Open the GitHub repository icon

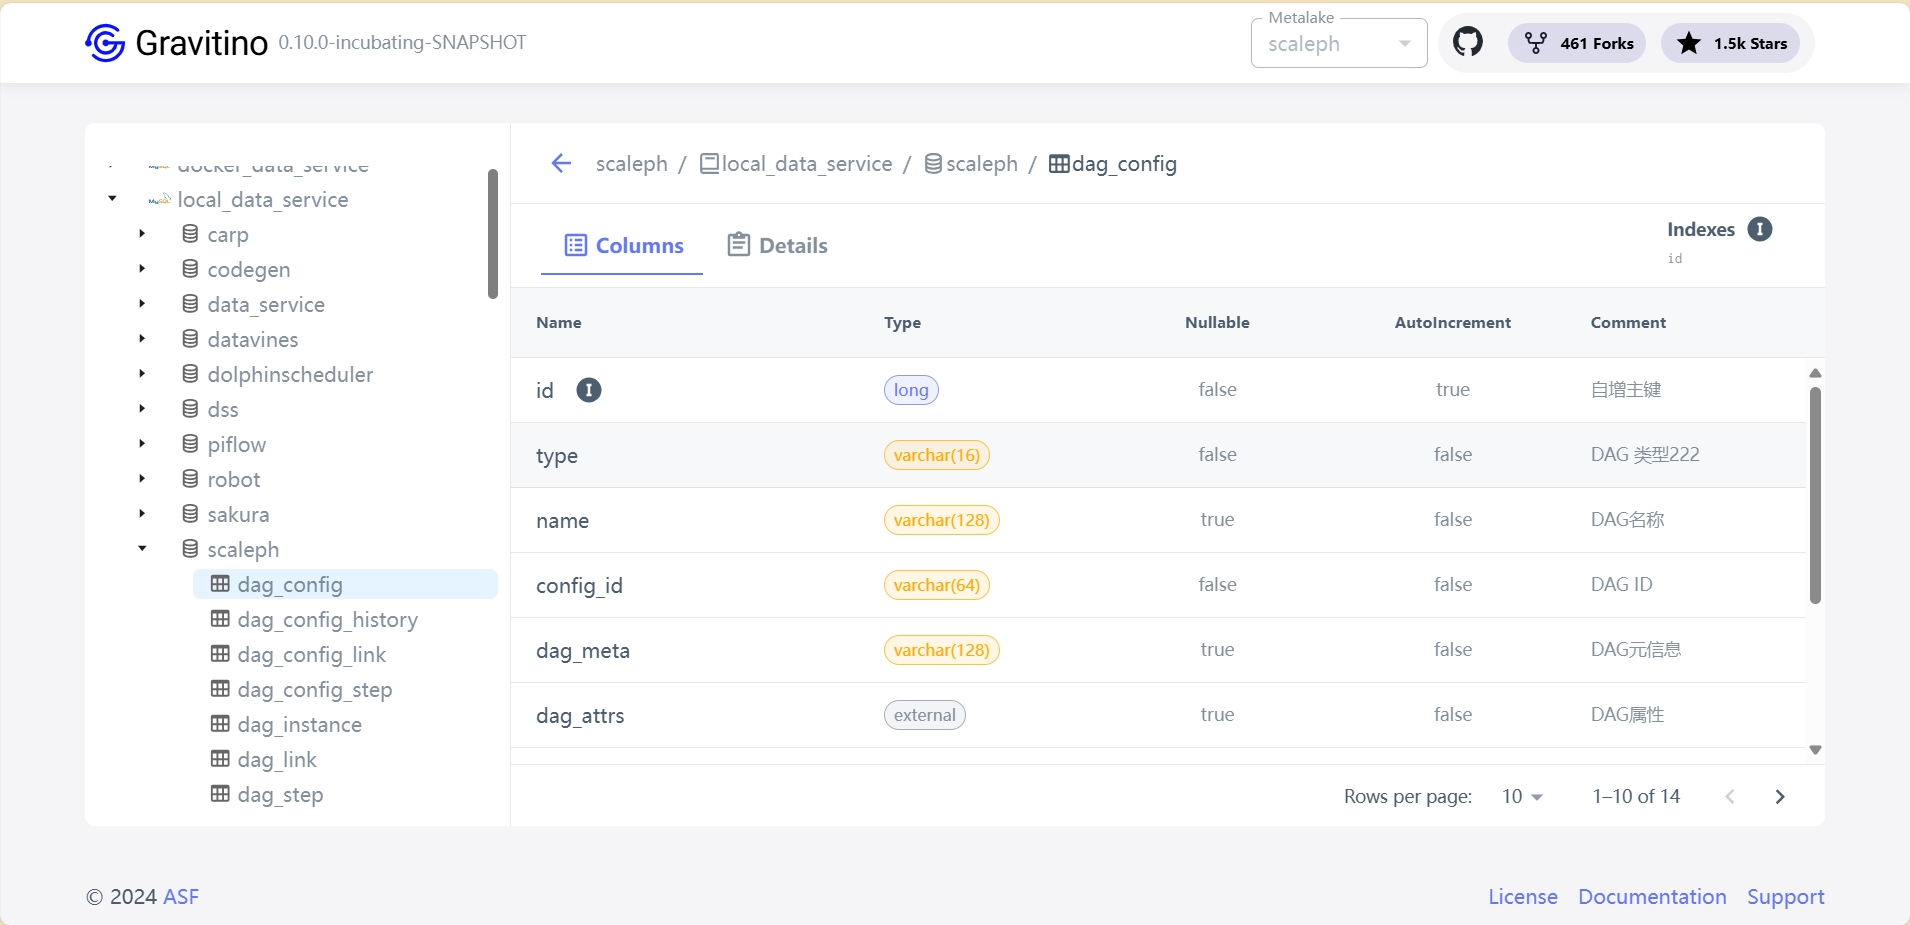[1467, 43]
